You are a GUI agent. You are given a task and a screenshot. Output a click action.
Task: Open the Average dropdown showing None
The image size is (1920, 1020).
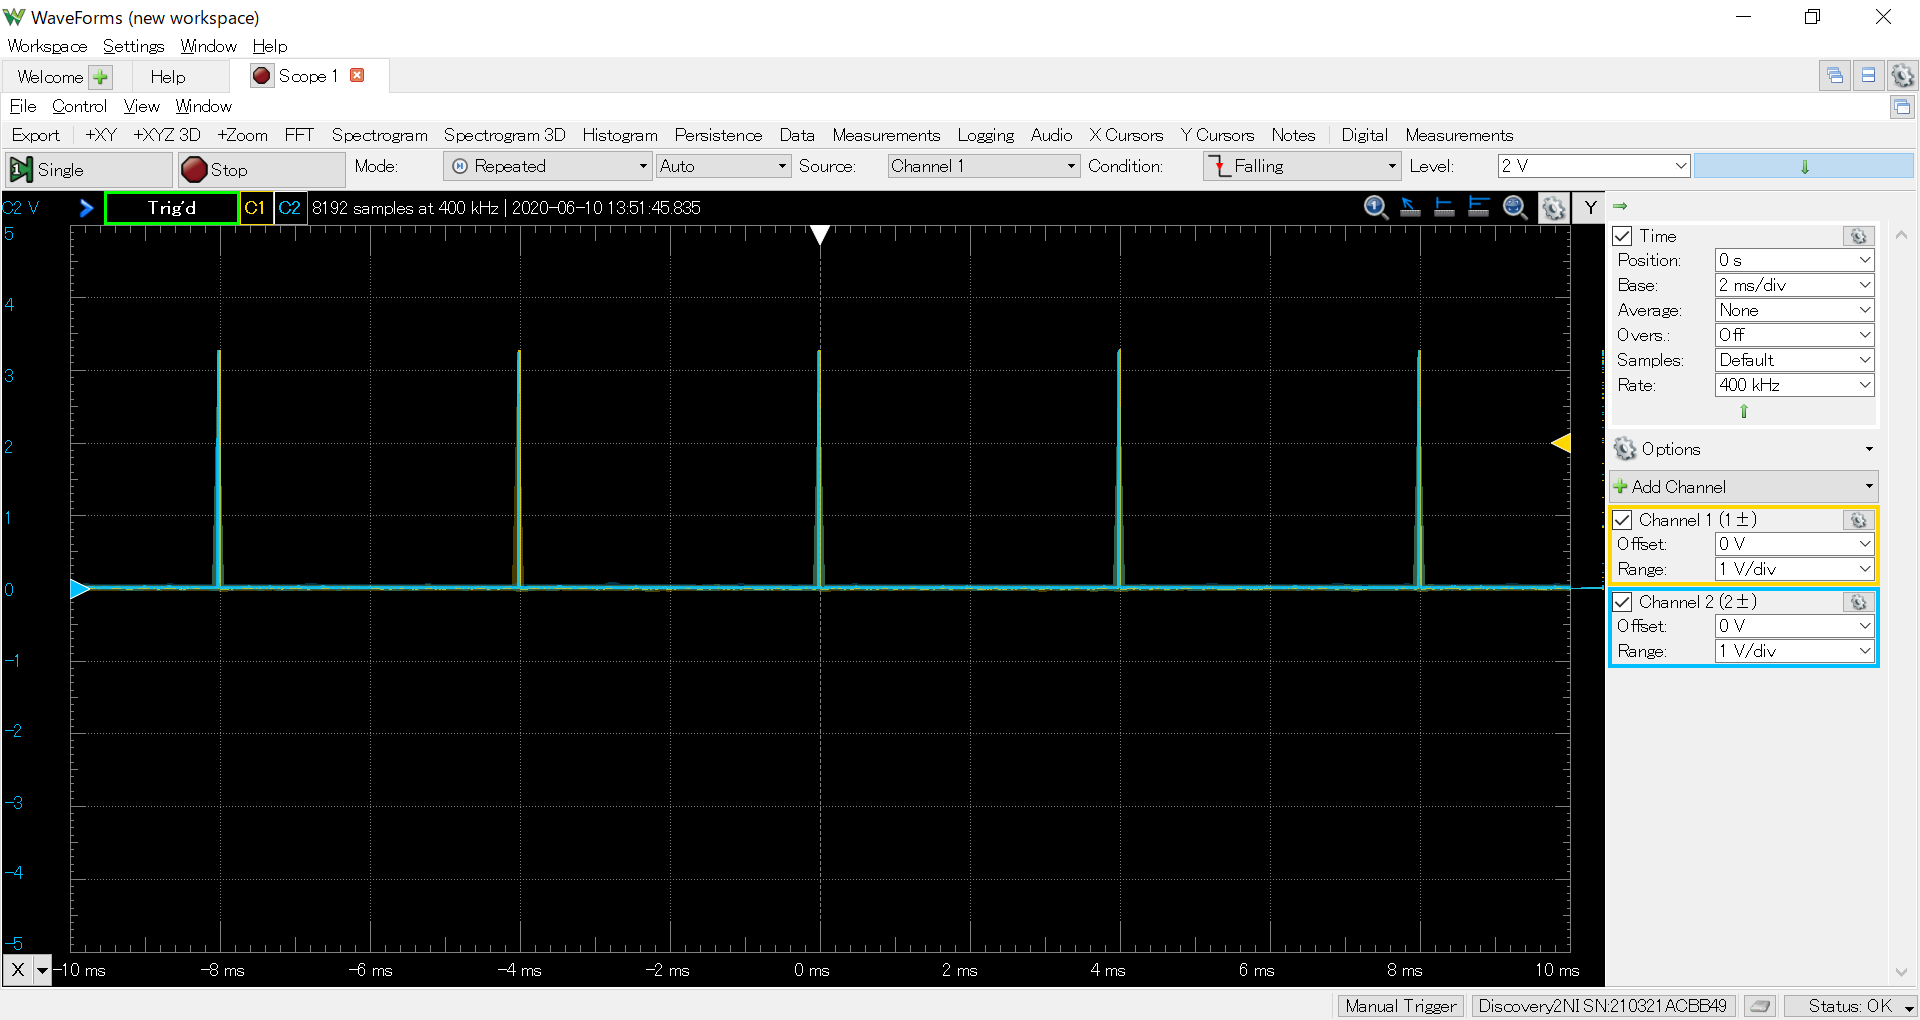tap(1794, 310)
